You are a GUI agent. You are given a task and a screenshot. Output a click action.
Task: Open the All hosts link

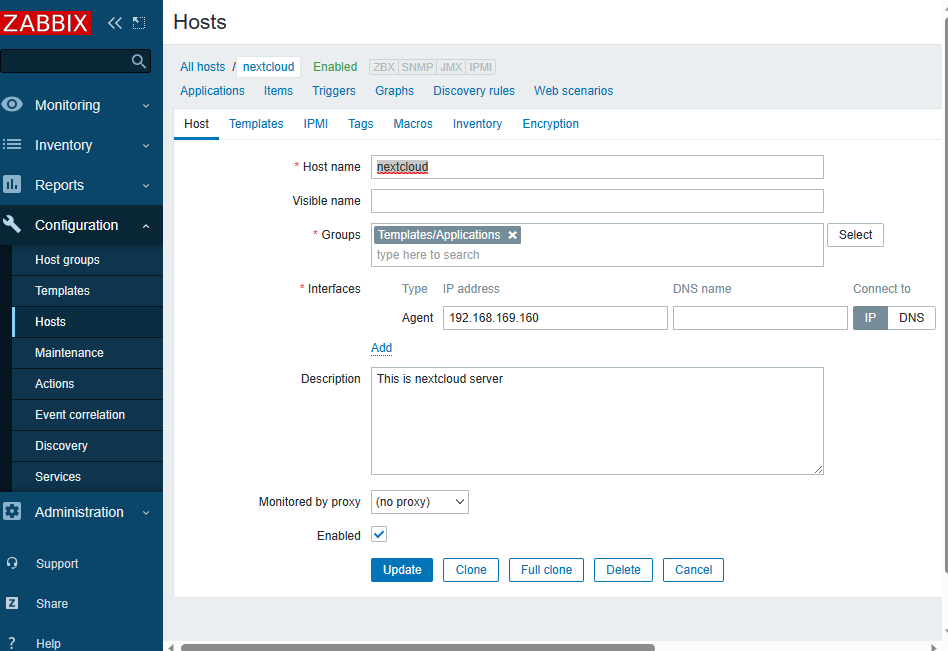pos(203,67)
